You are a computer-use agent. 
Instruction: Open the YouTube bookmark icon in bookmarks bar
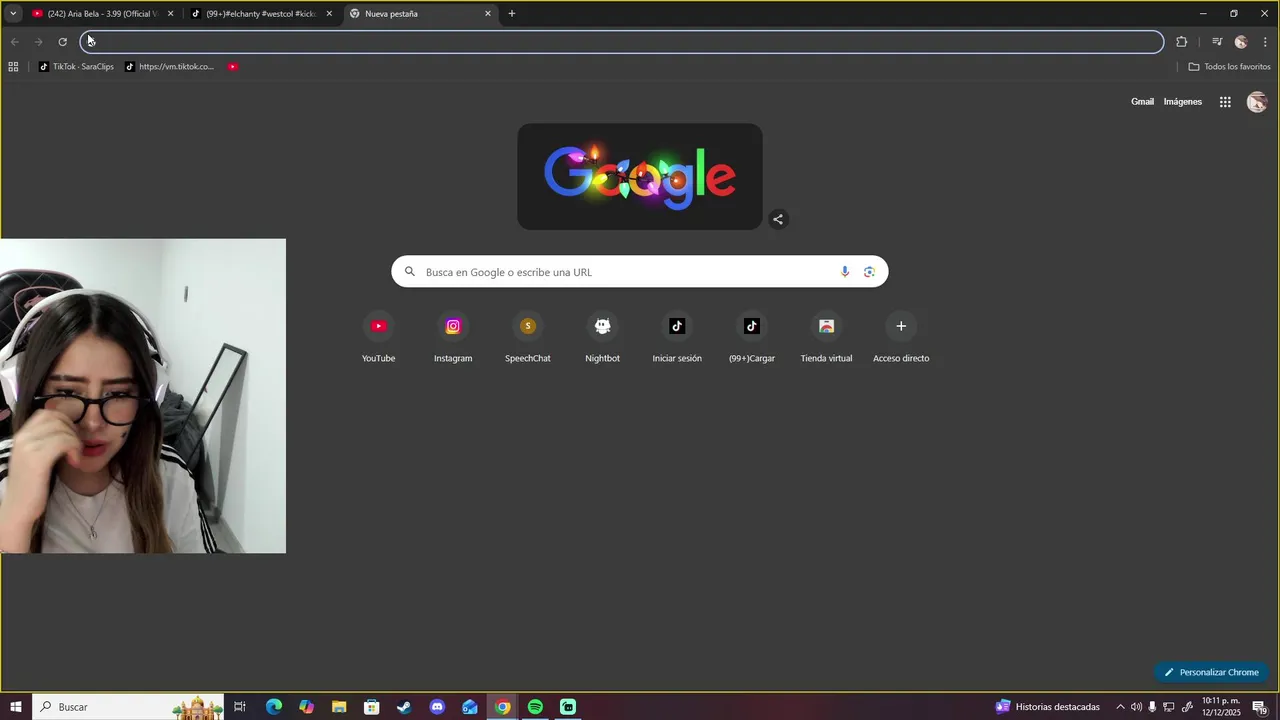233,67
